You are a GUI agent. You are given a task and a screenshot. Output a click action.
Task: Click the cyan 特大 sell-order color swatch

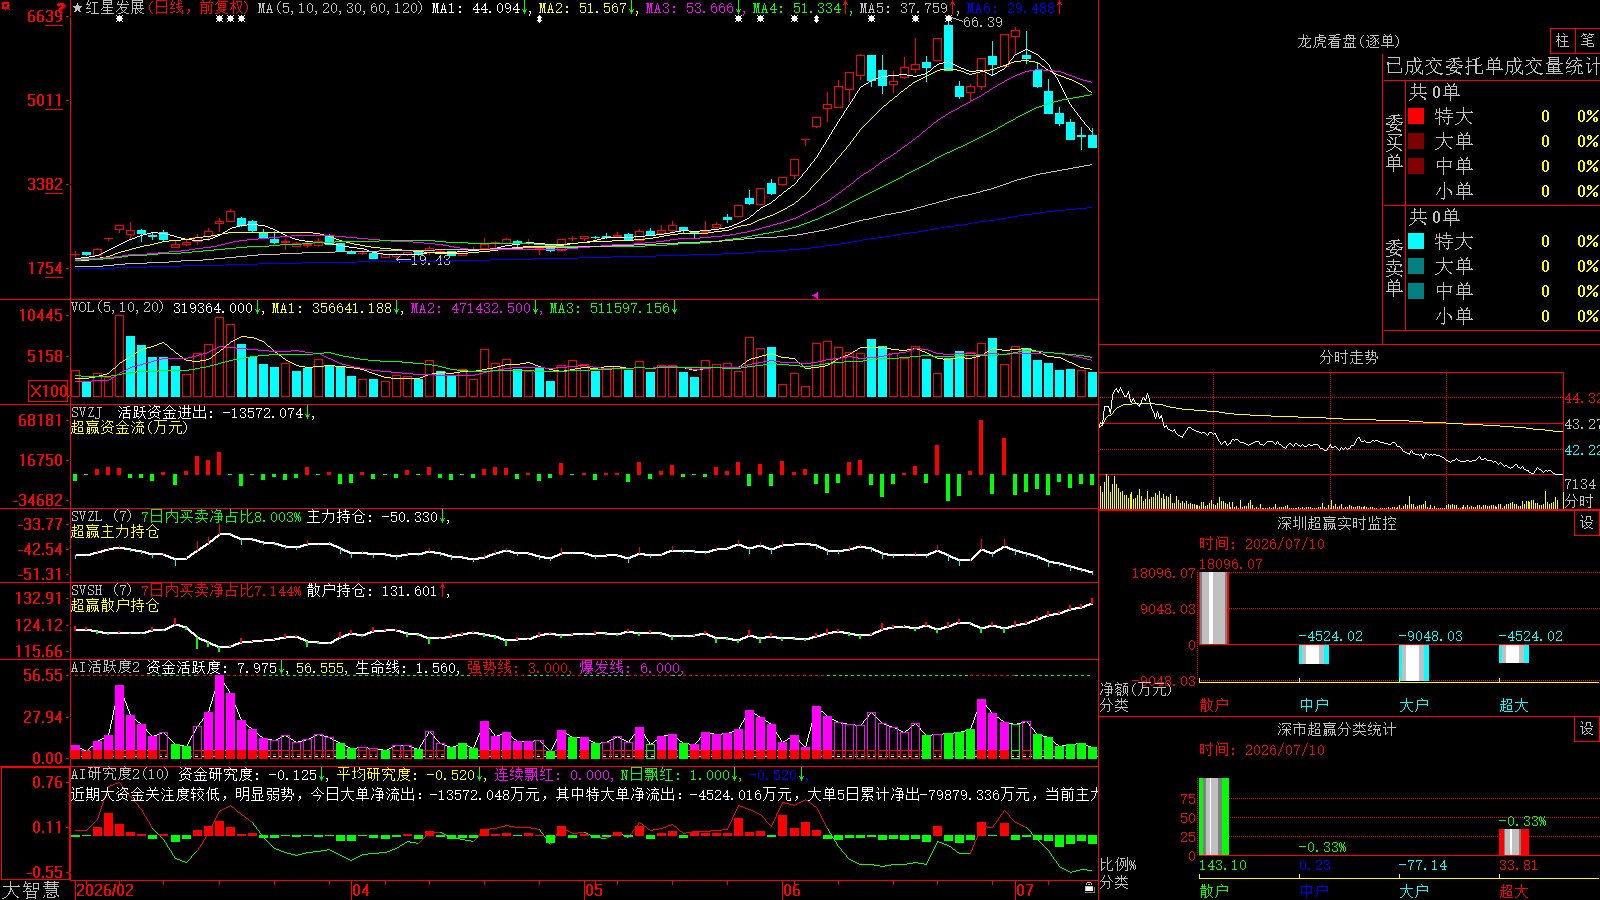click(1416, 241)
